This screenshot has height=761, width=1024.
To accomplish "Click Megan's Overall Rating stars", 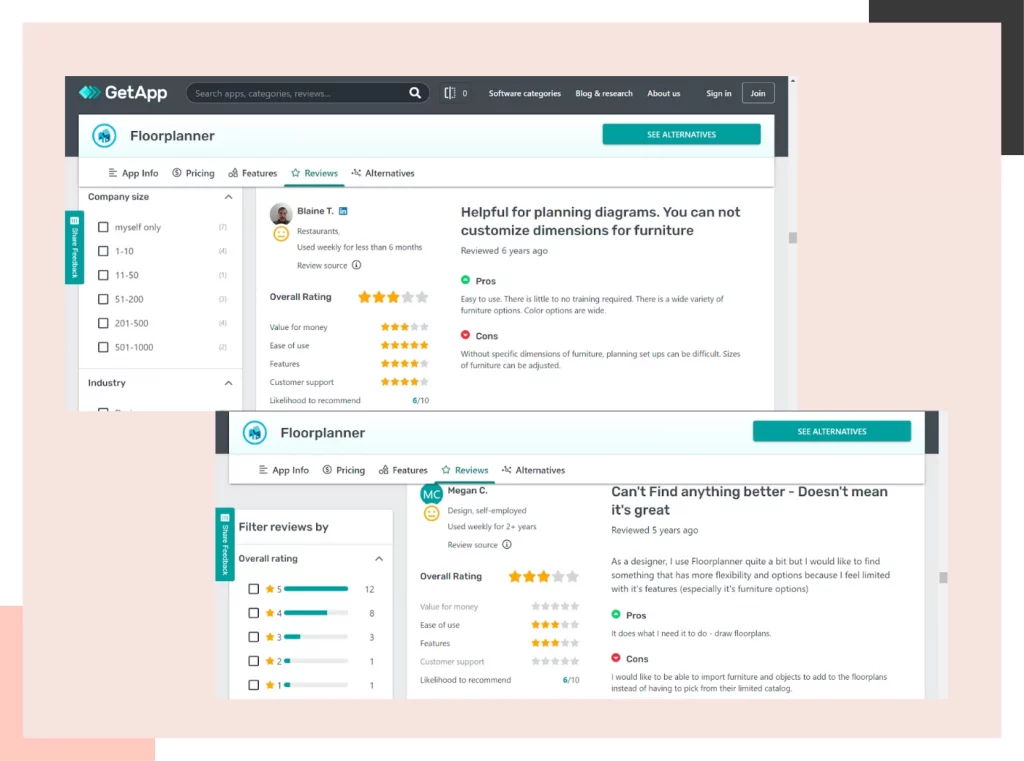I will coord(543,576).
